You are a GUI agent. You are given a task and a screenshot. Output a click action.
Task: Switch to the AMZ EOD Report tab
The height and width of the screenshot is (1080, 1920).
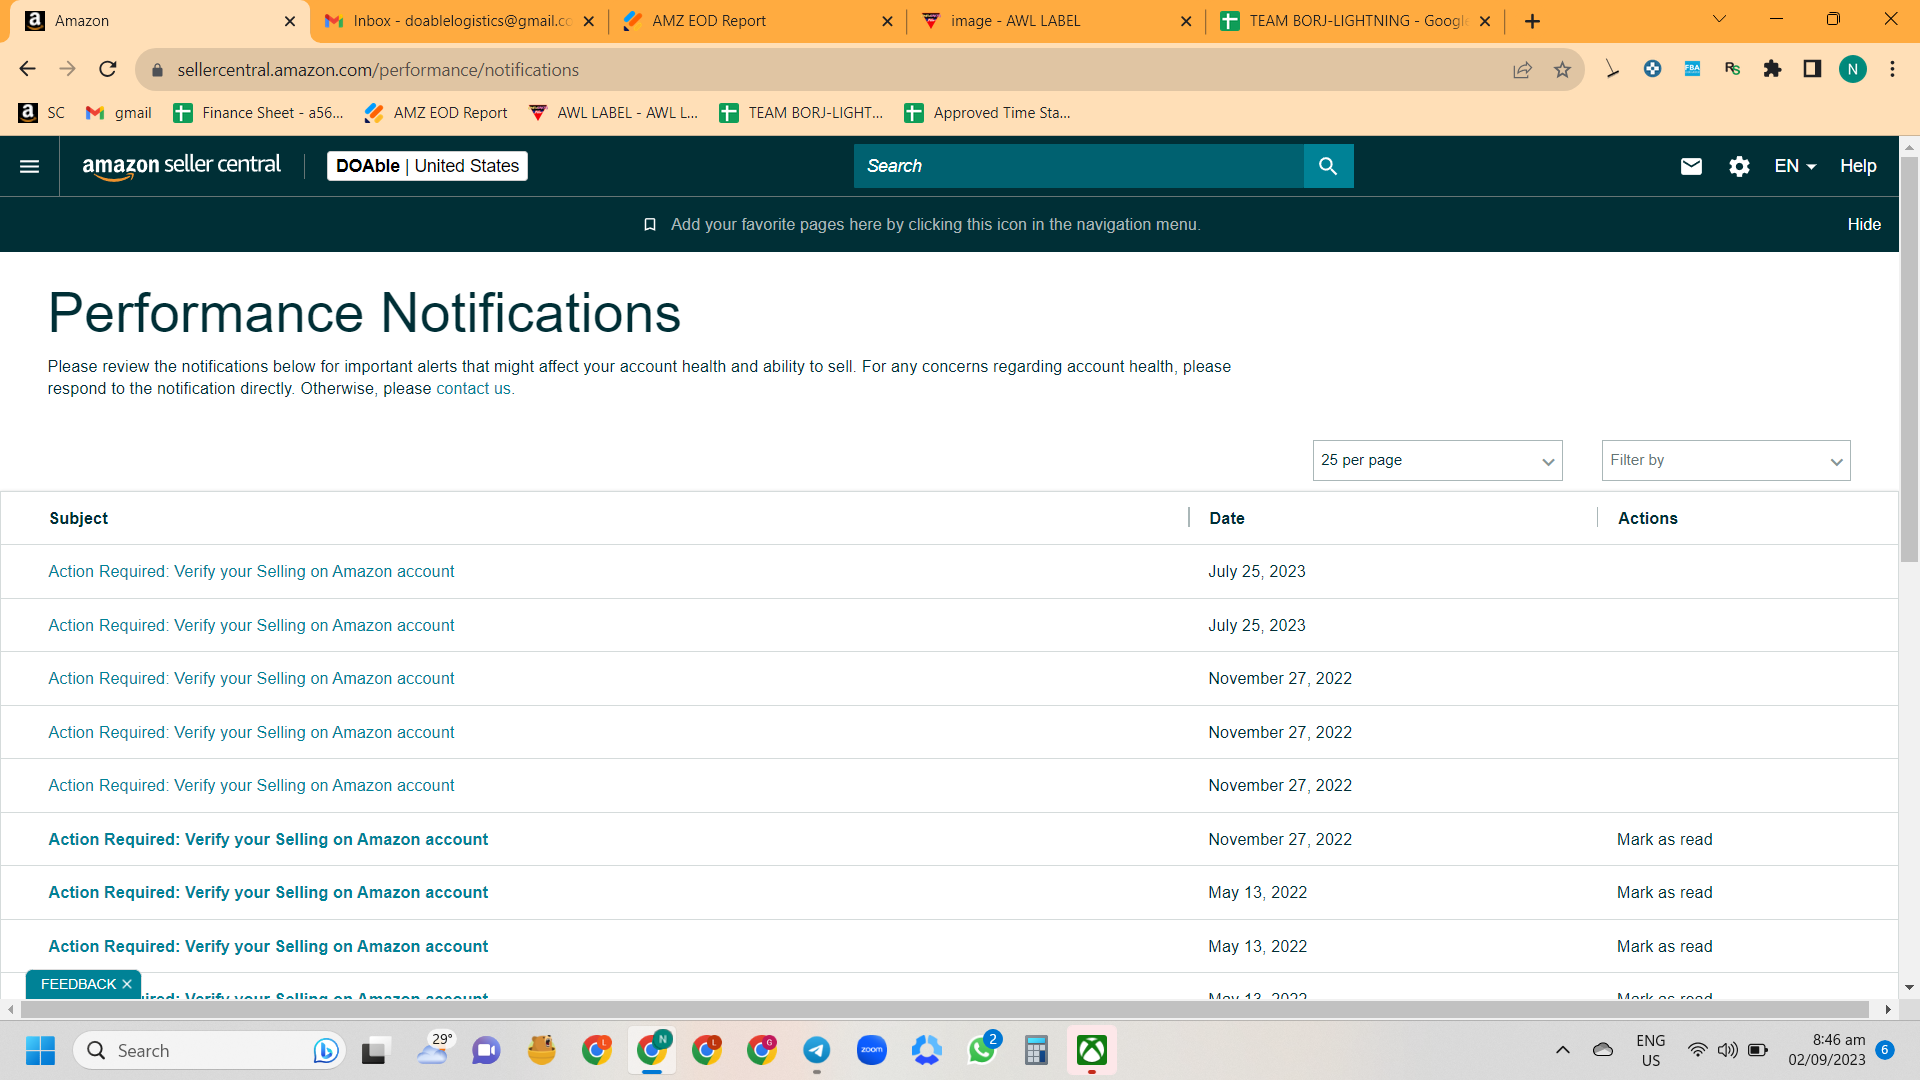758,21
